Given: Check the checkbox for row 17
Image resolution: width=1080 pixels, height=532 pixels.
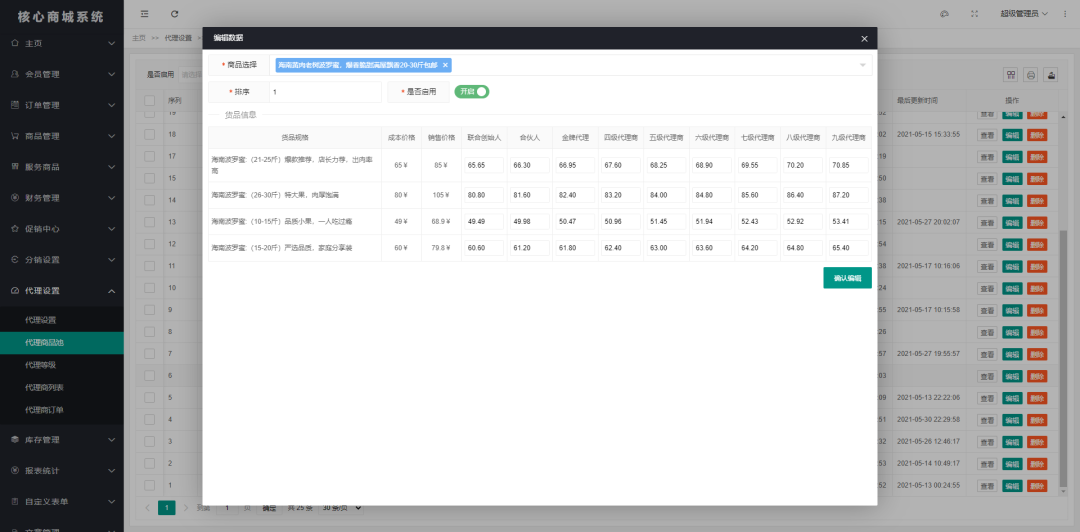Looking at the screenshot, I should [149, 156].
